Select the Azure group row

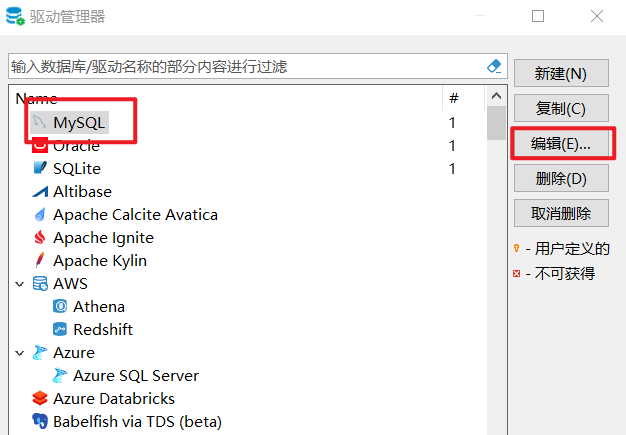74,353
